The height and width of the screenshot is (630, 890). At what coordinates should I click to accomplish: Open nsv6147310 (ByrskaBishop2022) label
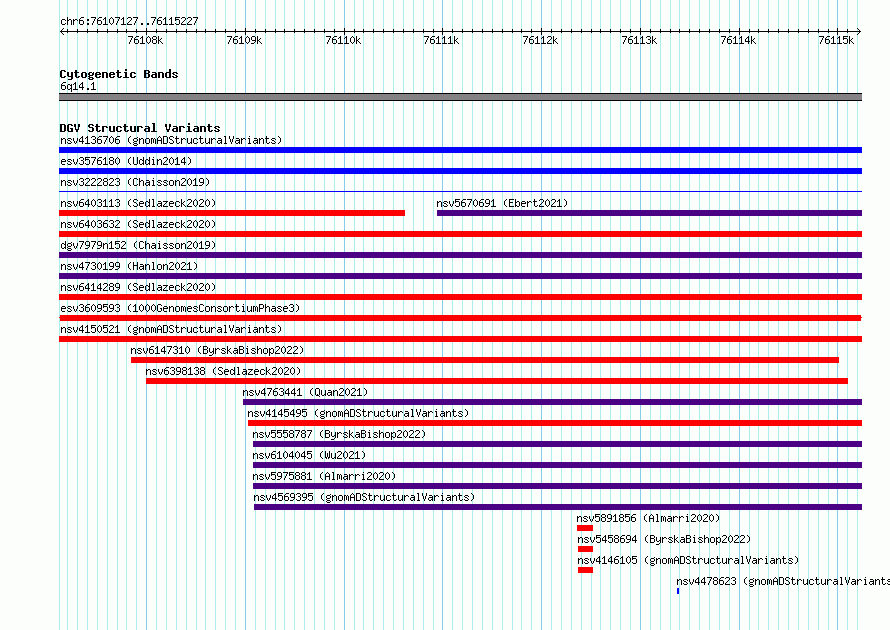pos(217,350)
